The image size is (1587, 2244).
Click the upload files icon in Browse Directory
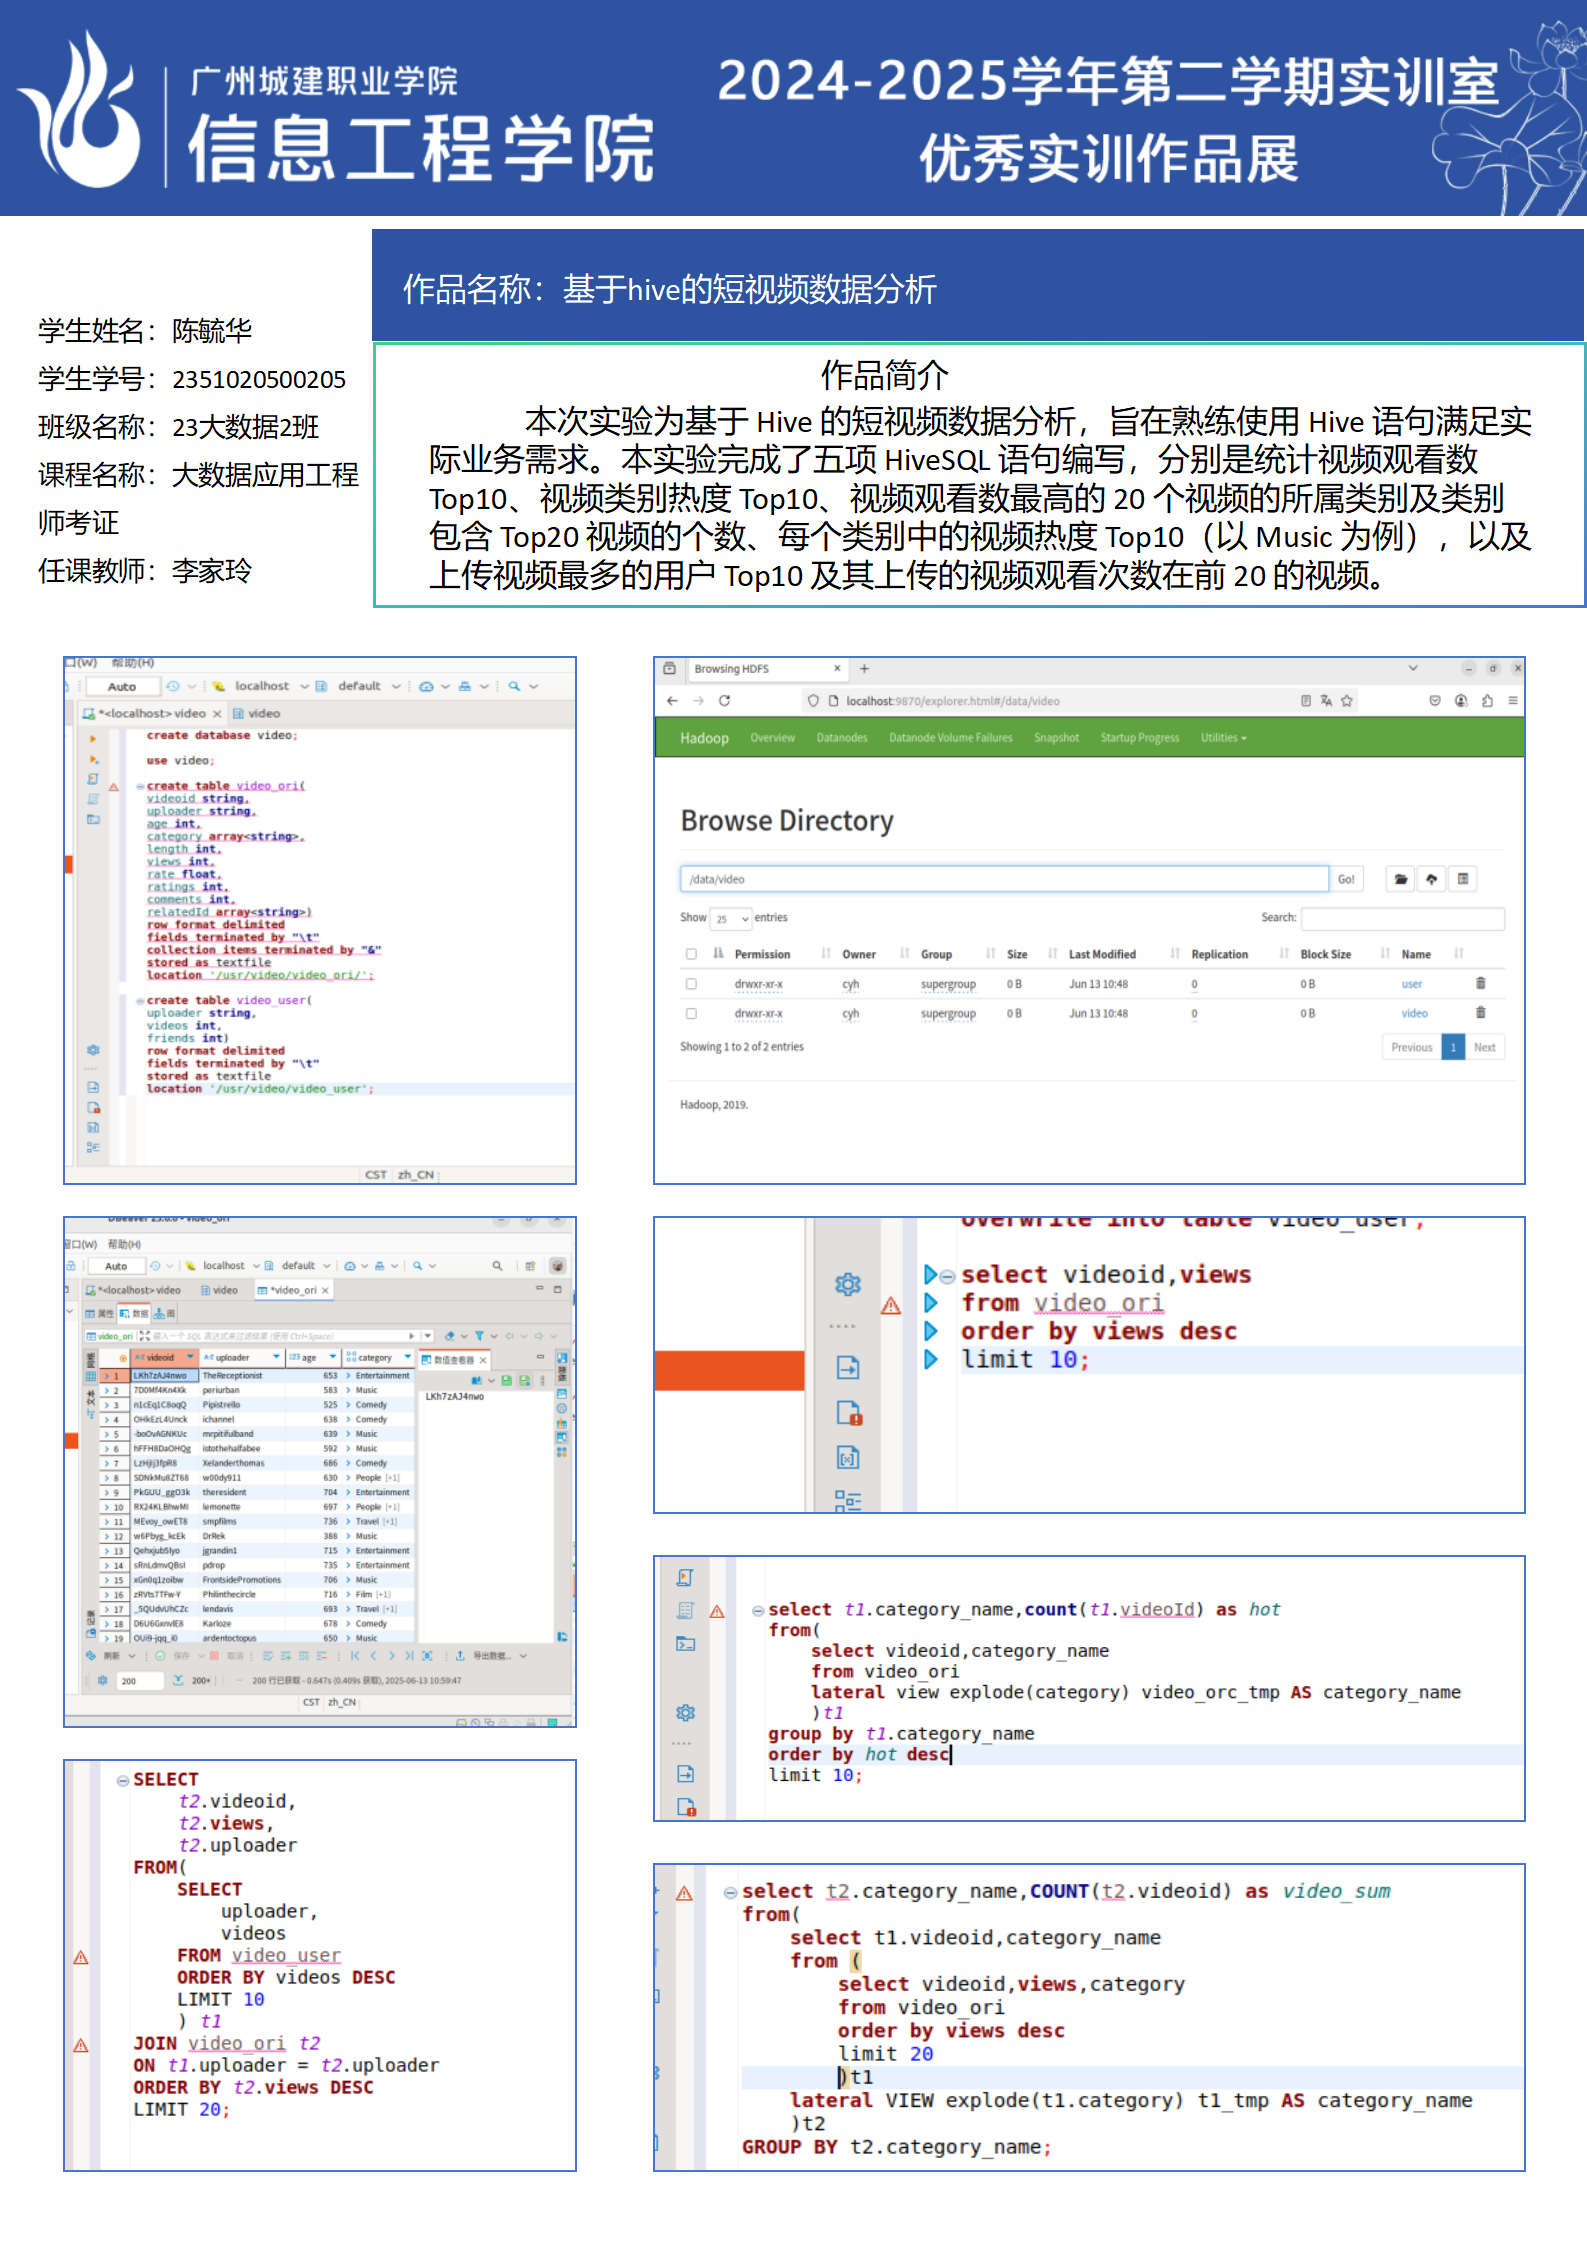(1431, 879)
